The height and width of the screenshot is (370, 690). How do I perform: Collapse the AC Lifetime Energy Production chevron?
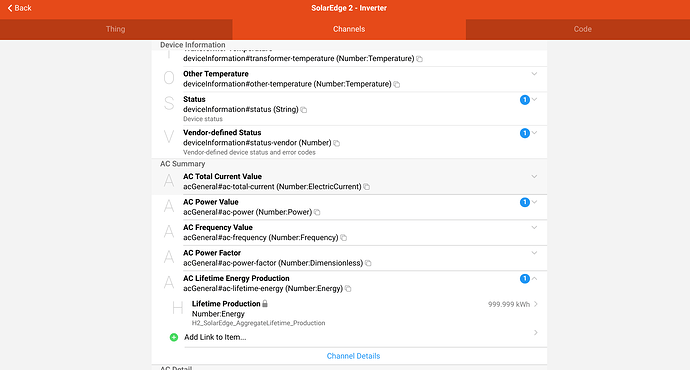534,278
